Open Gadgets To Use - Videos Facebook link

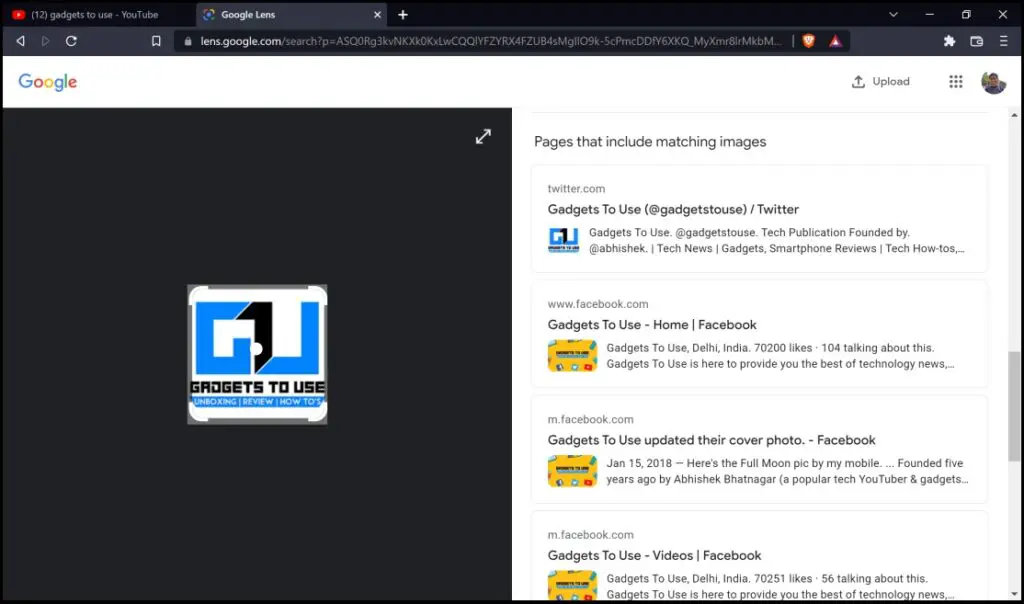click(654, 556)
